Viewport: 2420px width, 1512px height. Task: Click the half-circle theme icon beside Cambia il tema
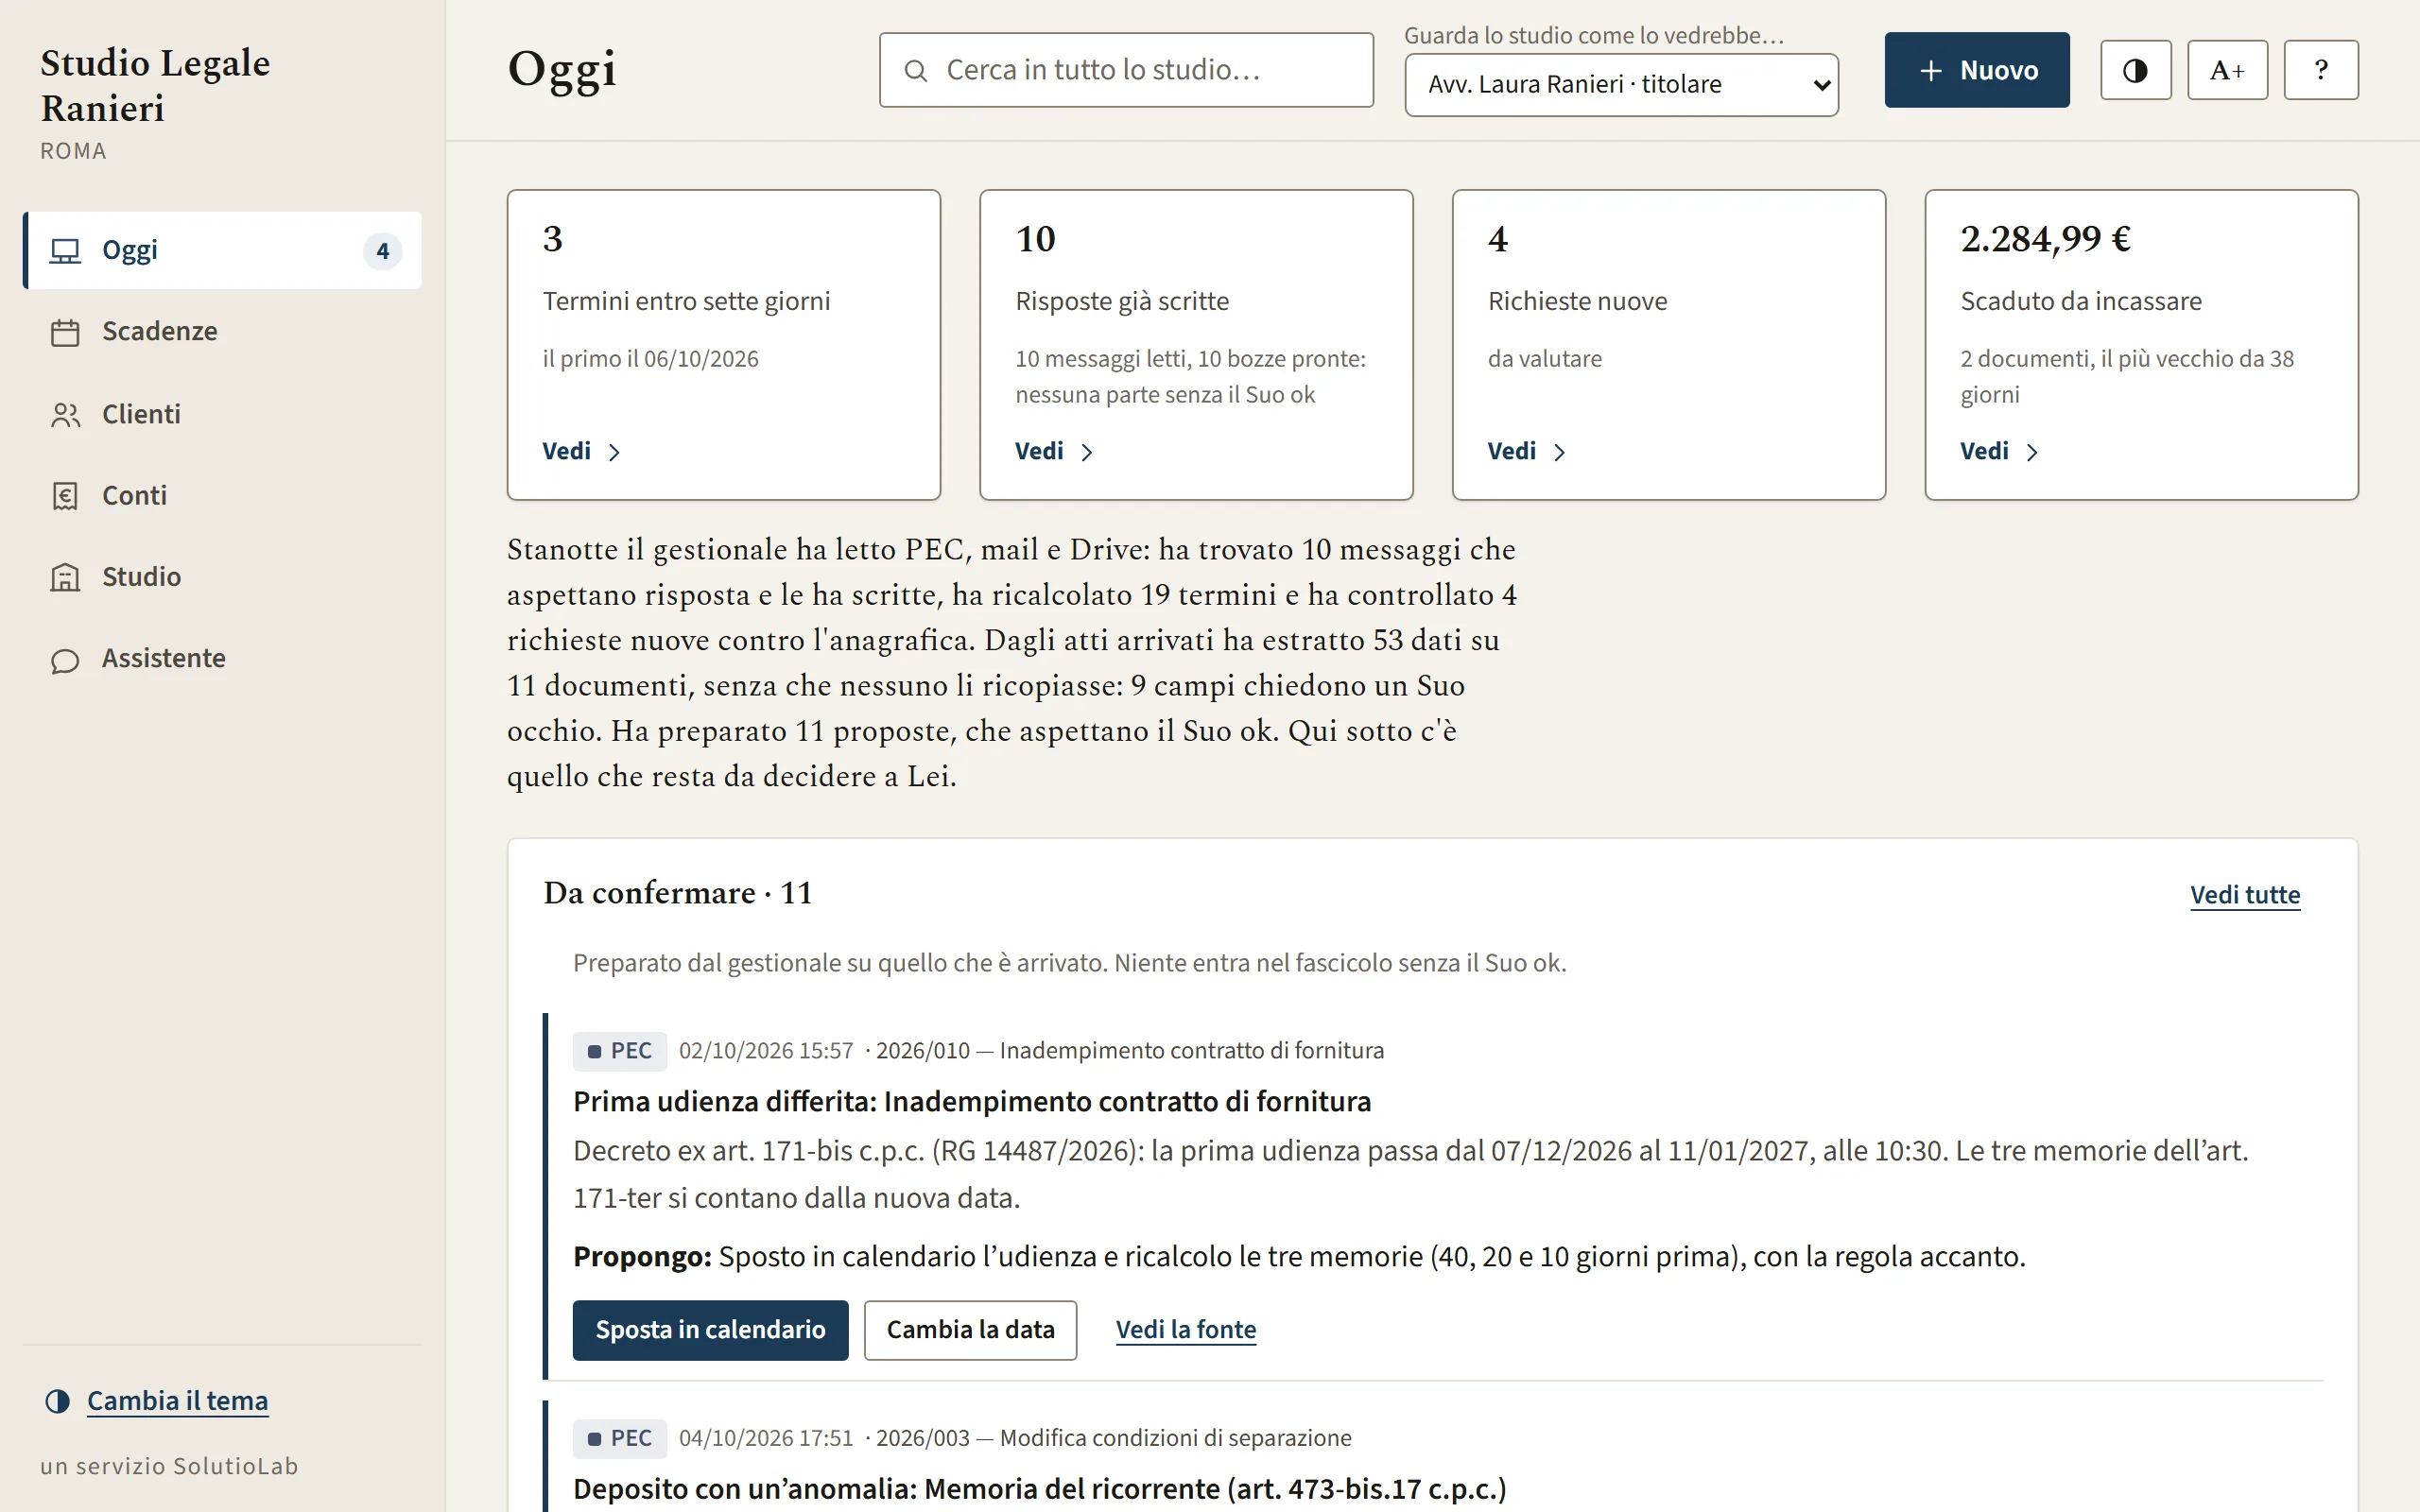(x=58, y=1401)
